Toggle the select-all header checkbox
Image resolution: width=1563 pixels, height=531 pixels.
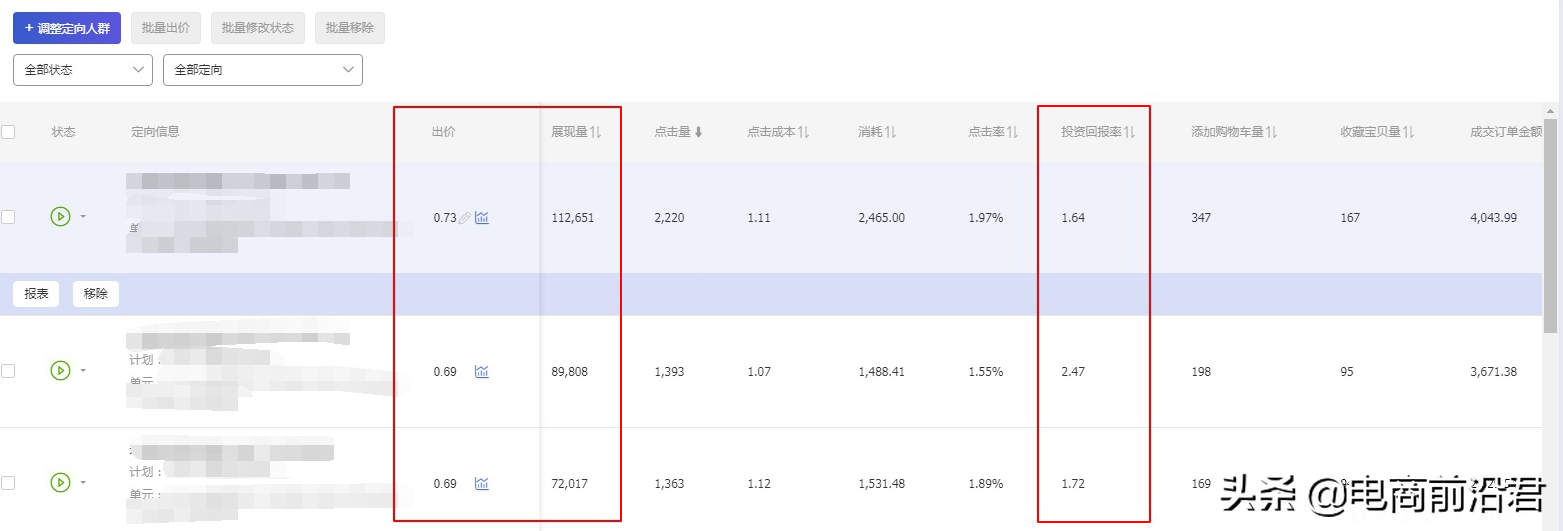click(x=8, y=132)
